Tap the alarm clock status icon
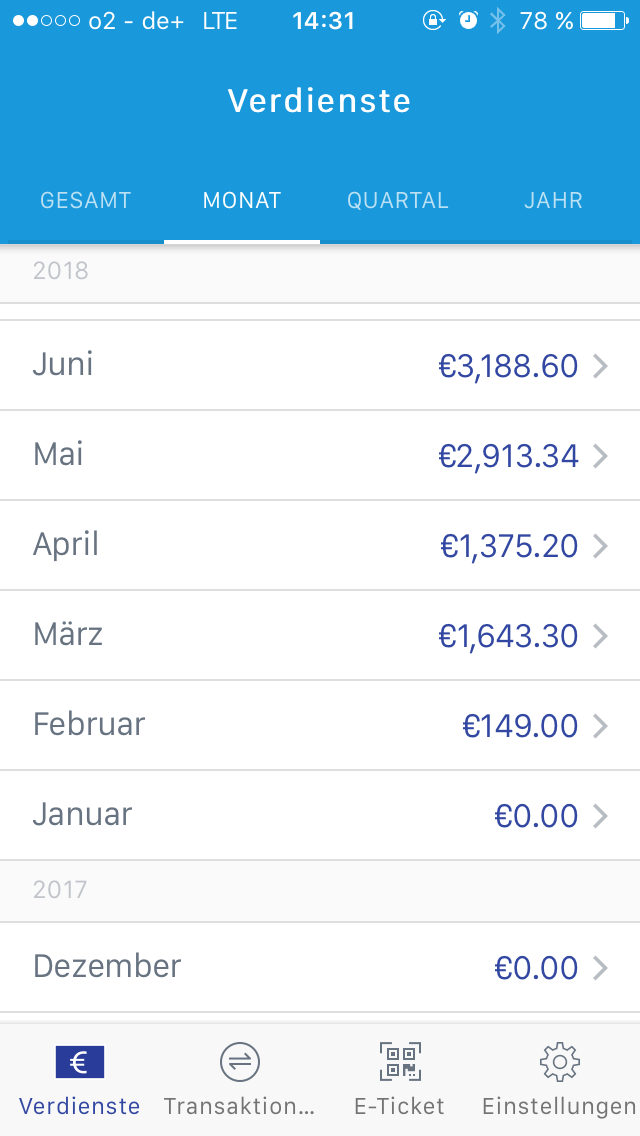The width and height of the screenshot is (640, 1136). pos(468,21)
